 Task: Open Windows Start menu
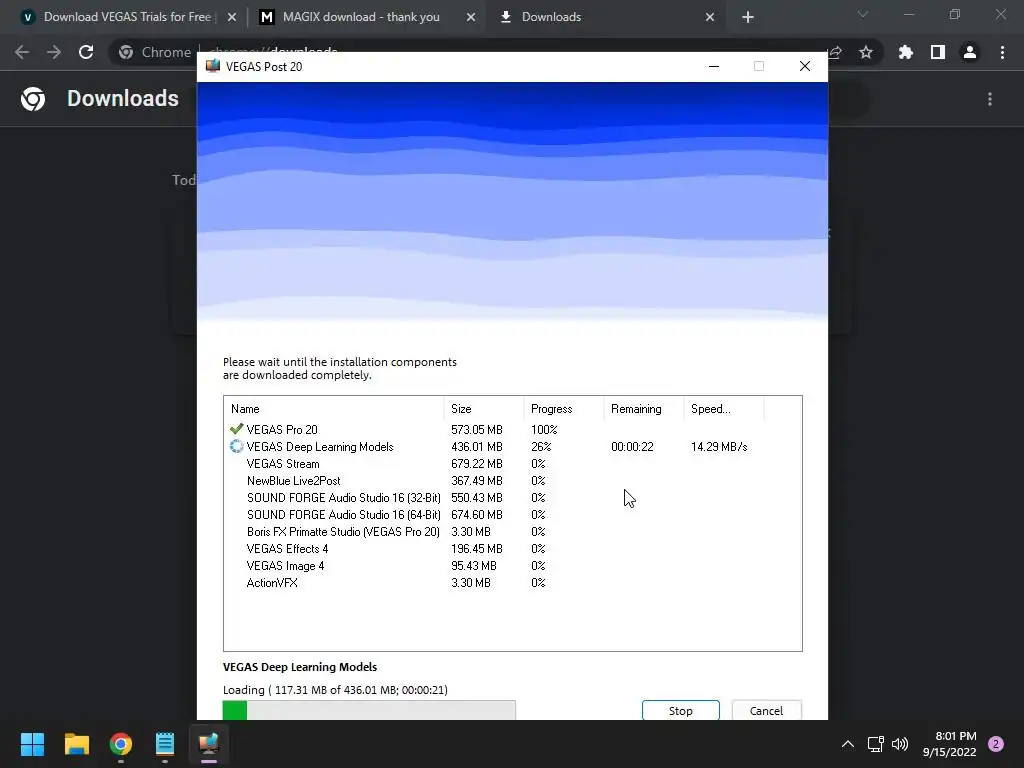pos(32,744)
